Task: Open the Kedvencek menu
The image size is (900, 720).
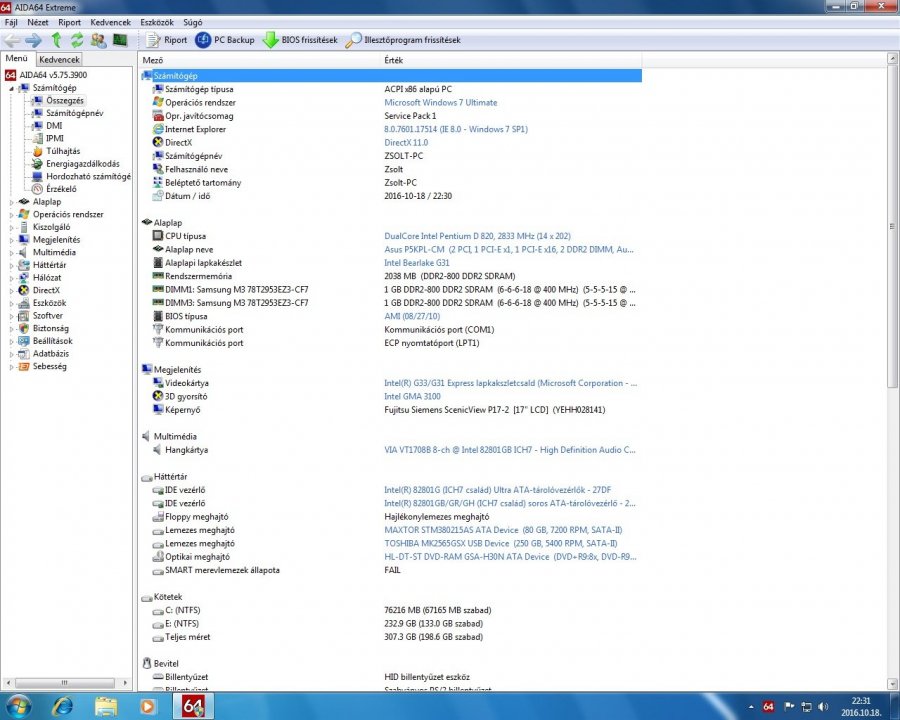Action: click(111, 22)
